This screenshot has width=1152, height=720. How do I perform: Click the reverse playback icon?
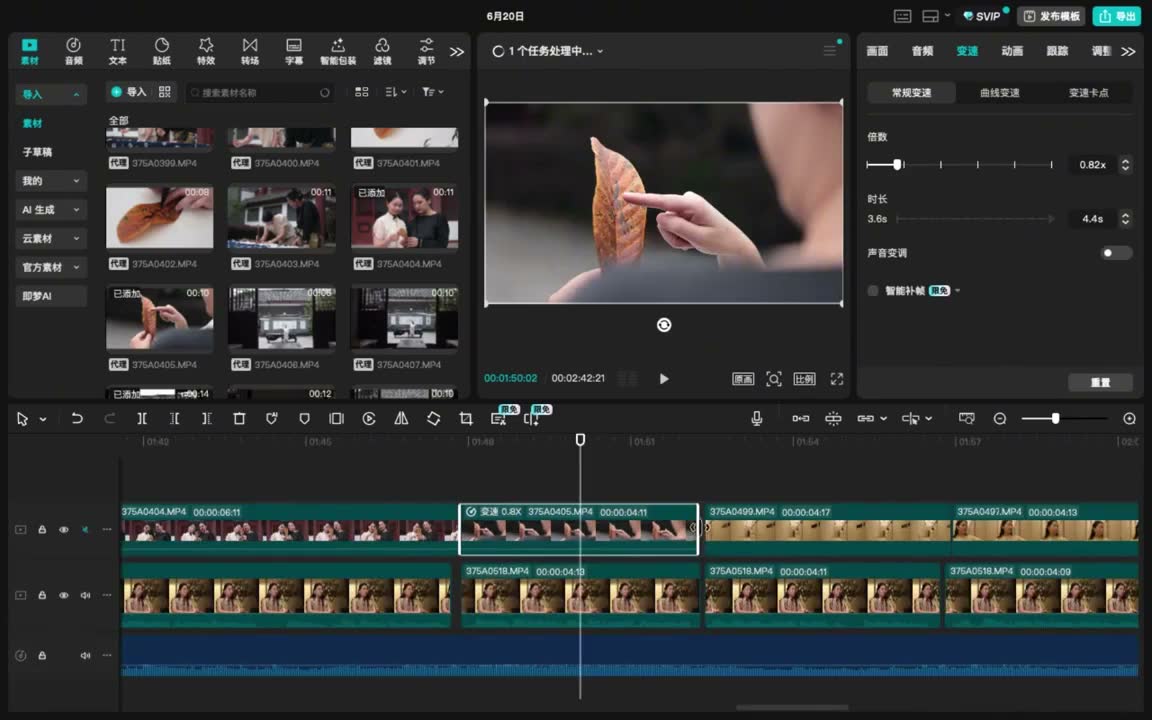point(369,418)
